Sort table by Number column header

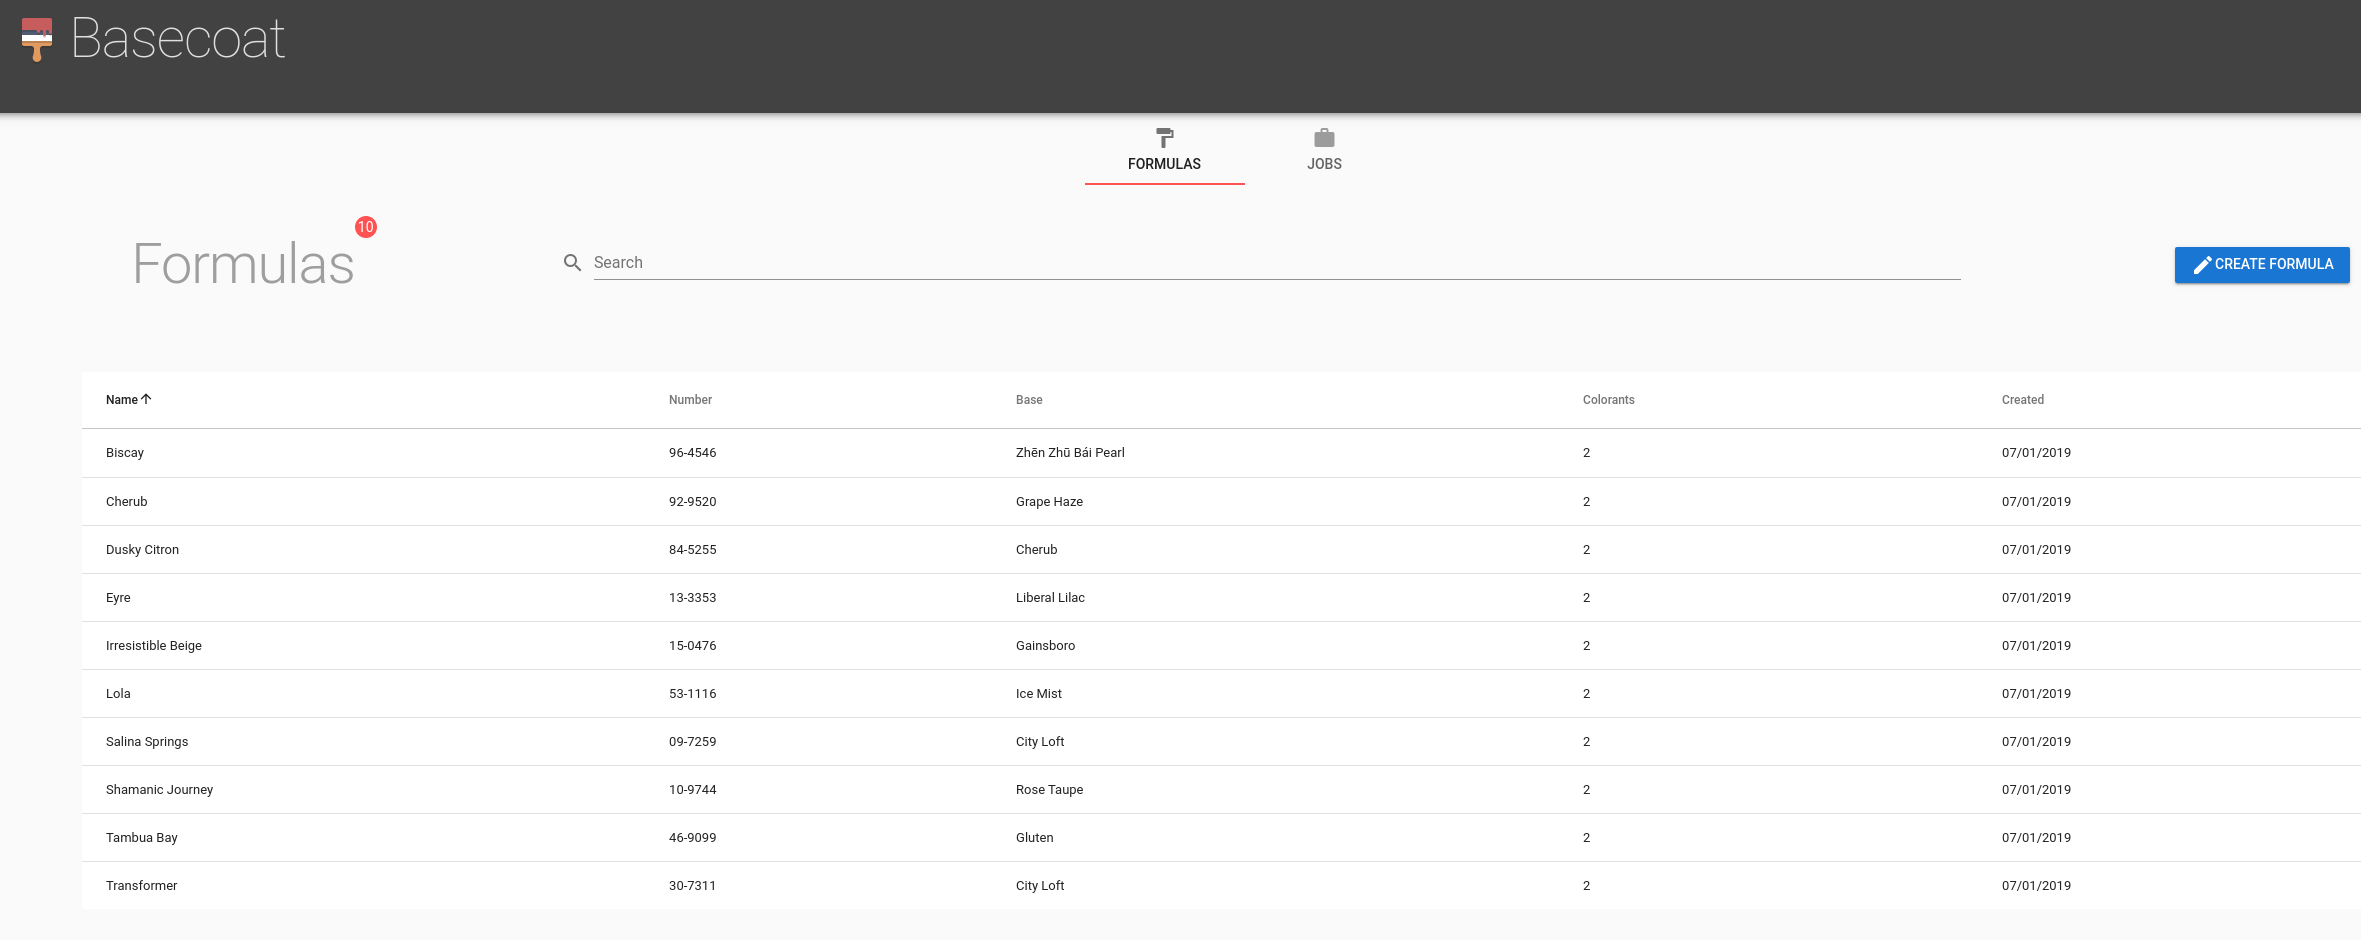tap(690, 400)
